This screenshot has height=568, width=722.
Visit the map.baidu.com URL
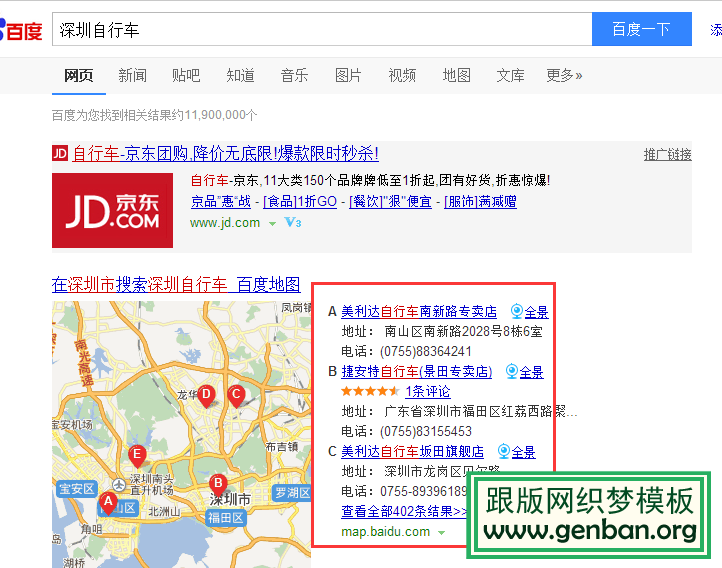(x=385, y=532)
